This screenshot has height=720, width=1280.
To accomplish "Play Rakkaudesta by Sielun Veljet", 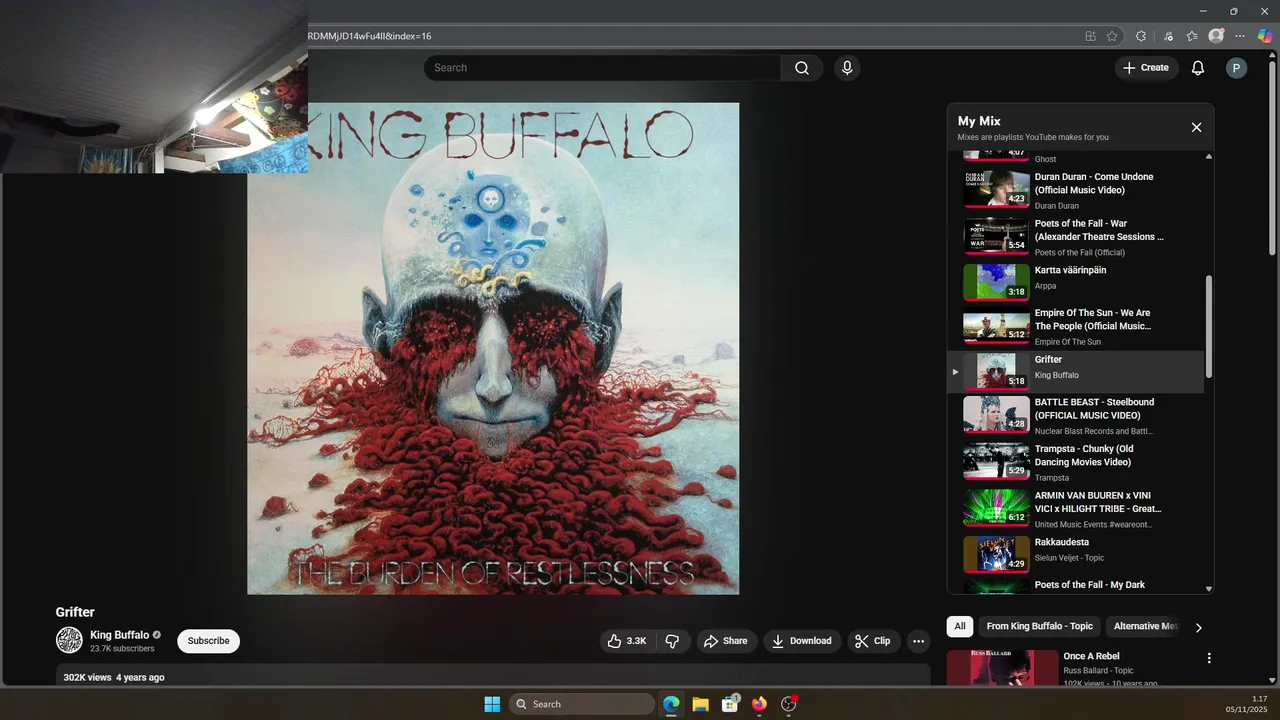I will click(x=1076, y=554).
